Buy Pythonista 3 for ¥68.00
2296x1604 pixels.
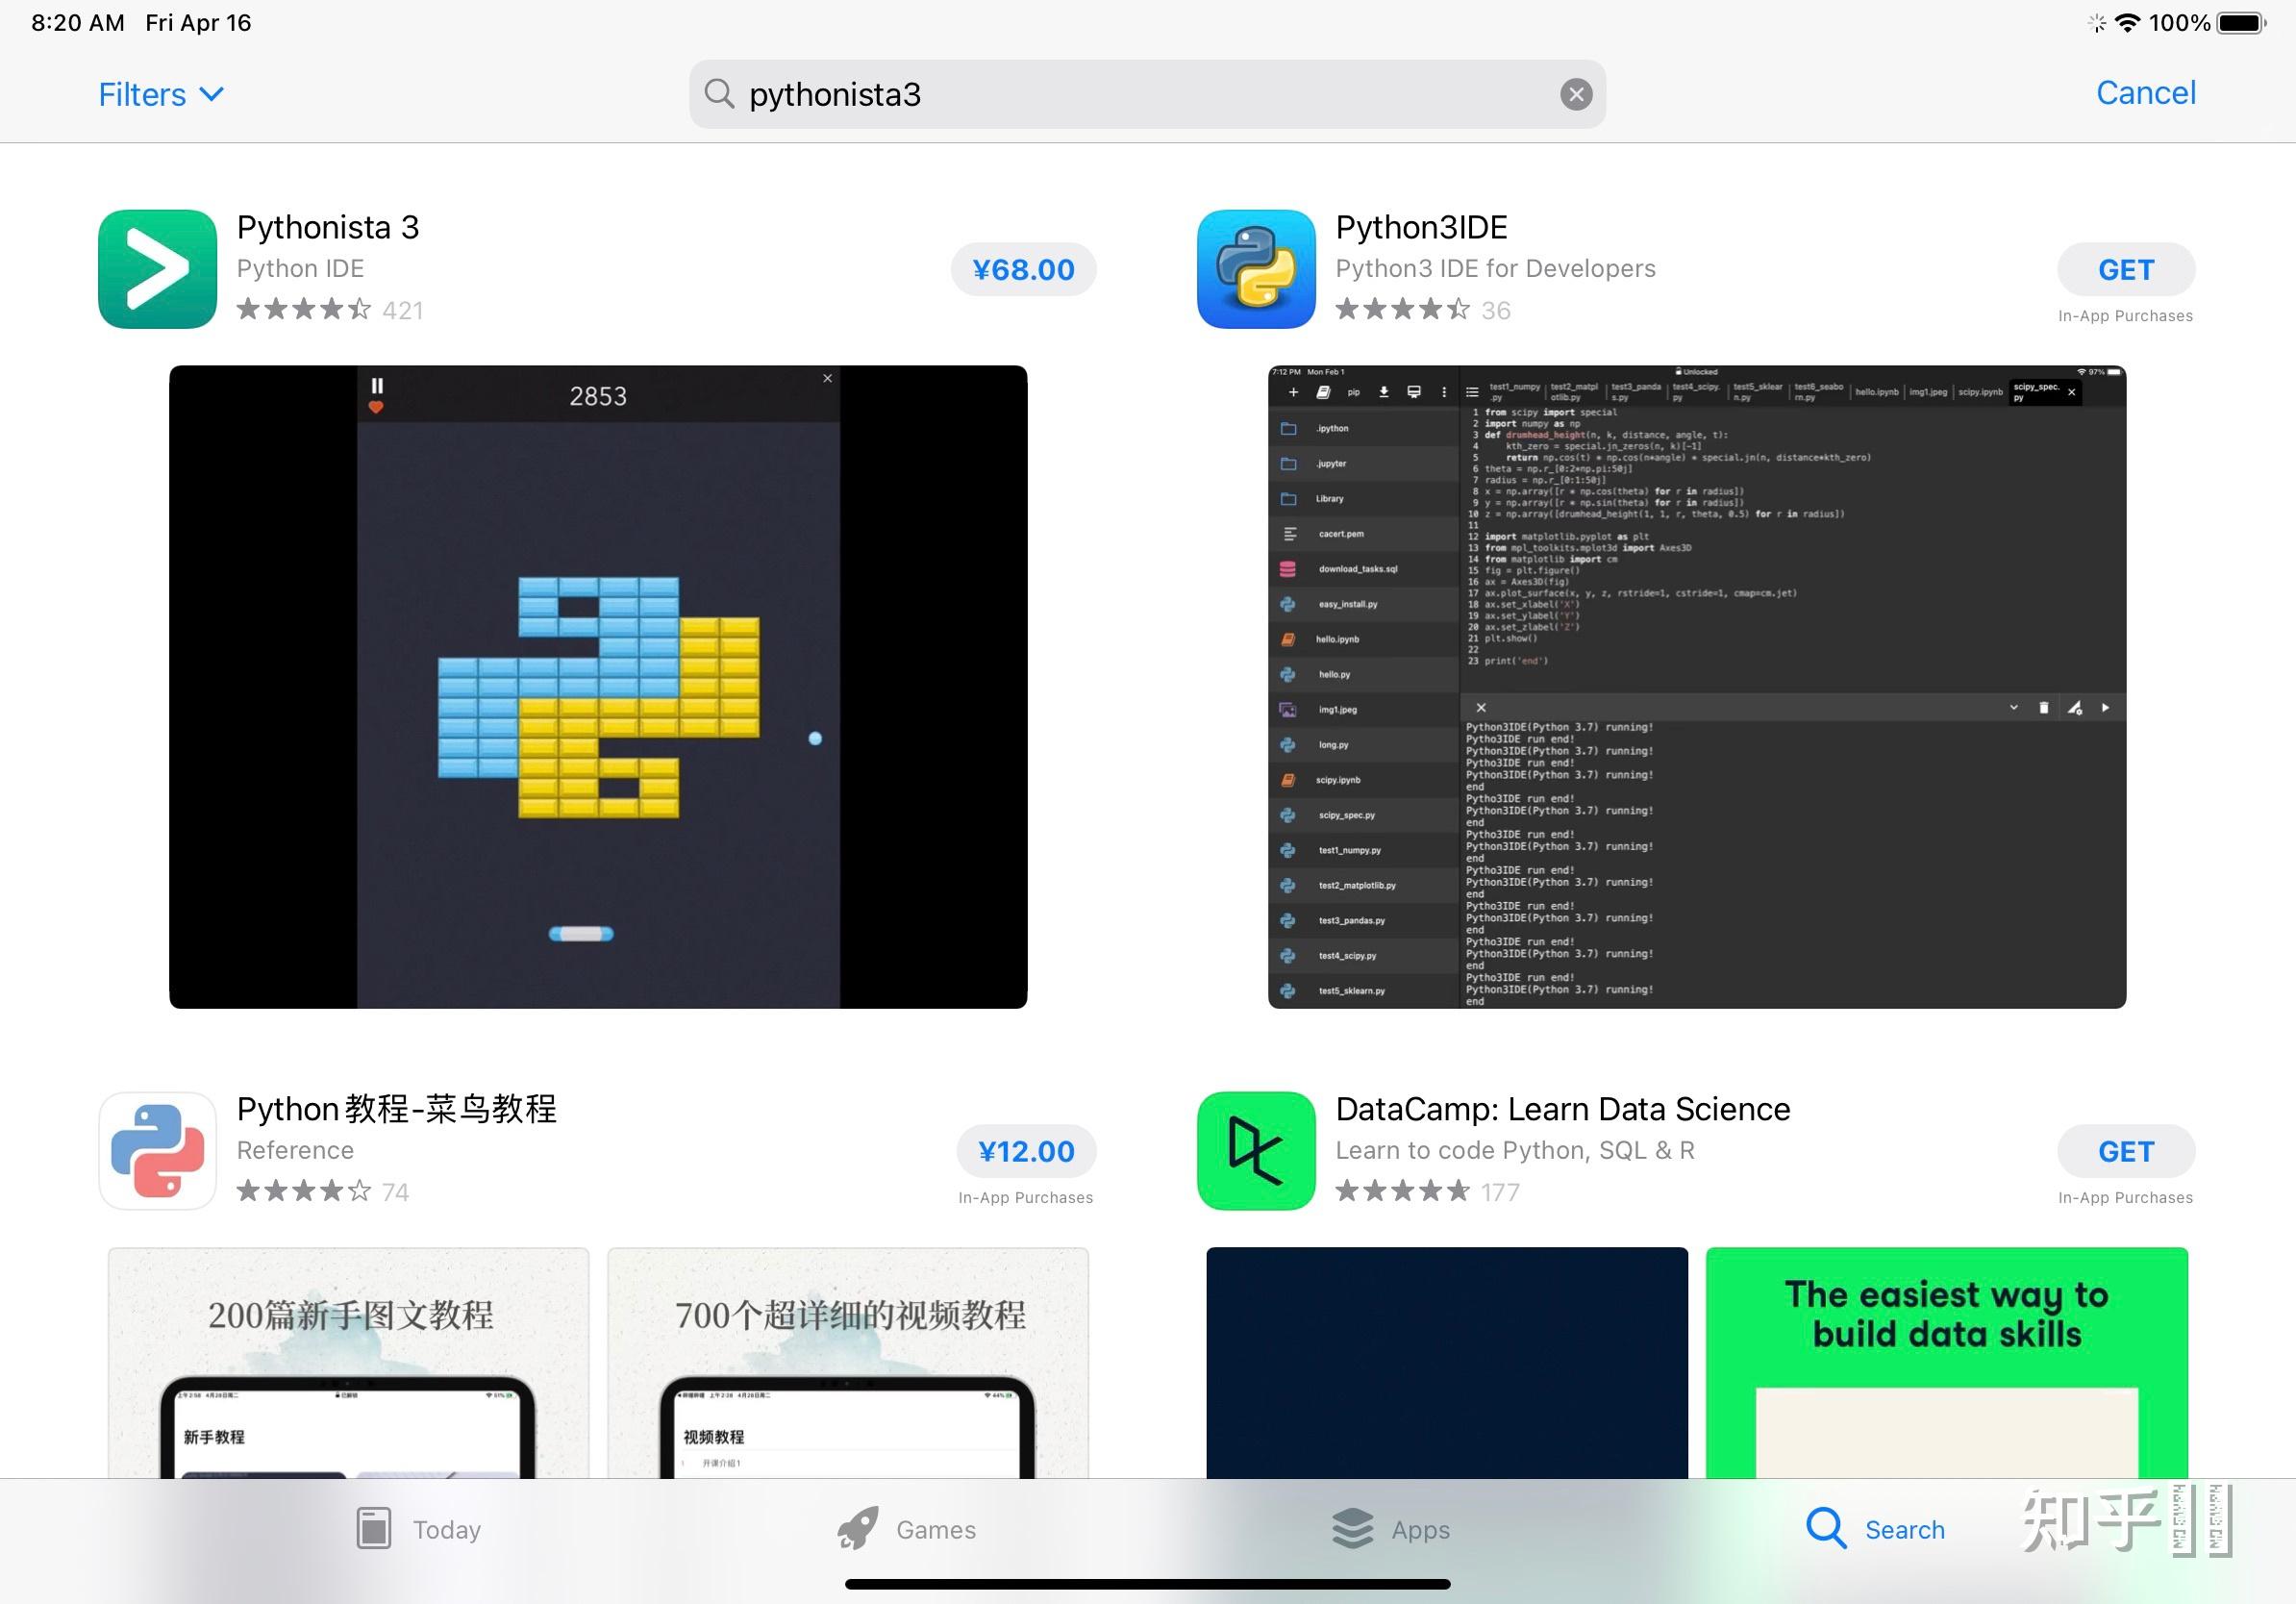1023,269
